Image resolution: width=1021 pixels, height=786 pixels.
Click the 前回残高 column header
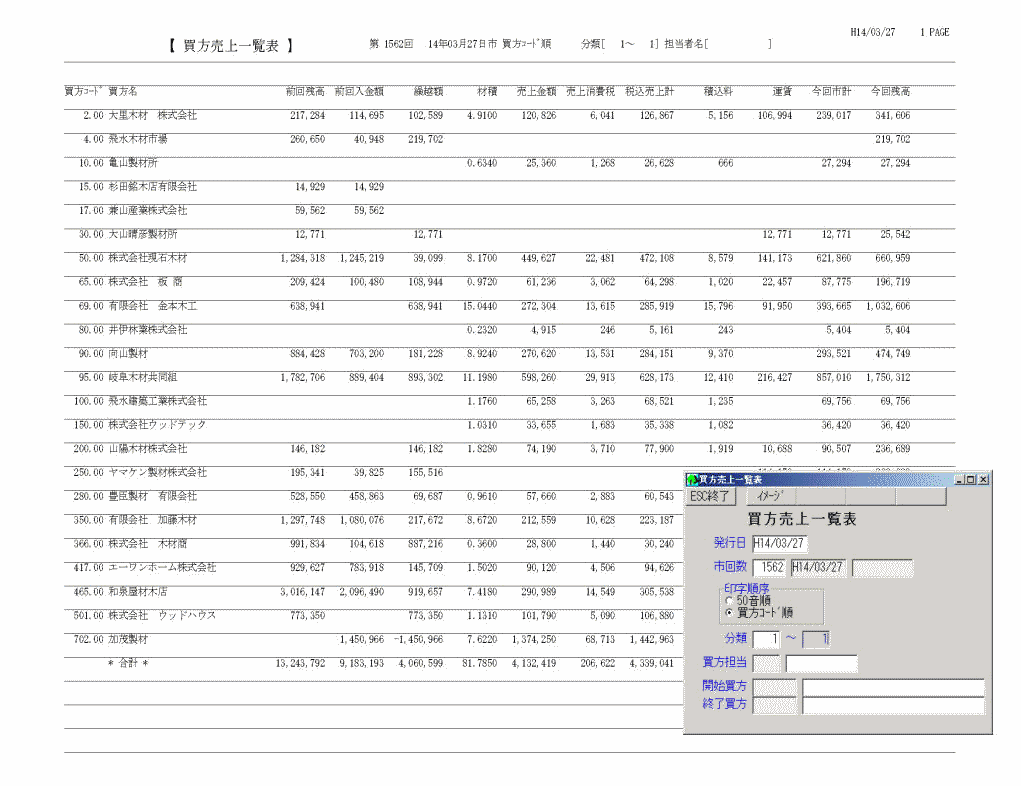pos(305,91)
